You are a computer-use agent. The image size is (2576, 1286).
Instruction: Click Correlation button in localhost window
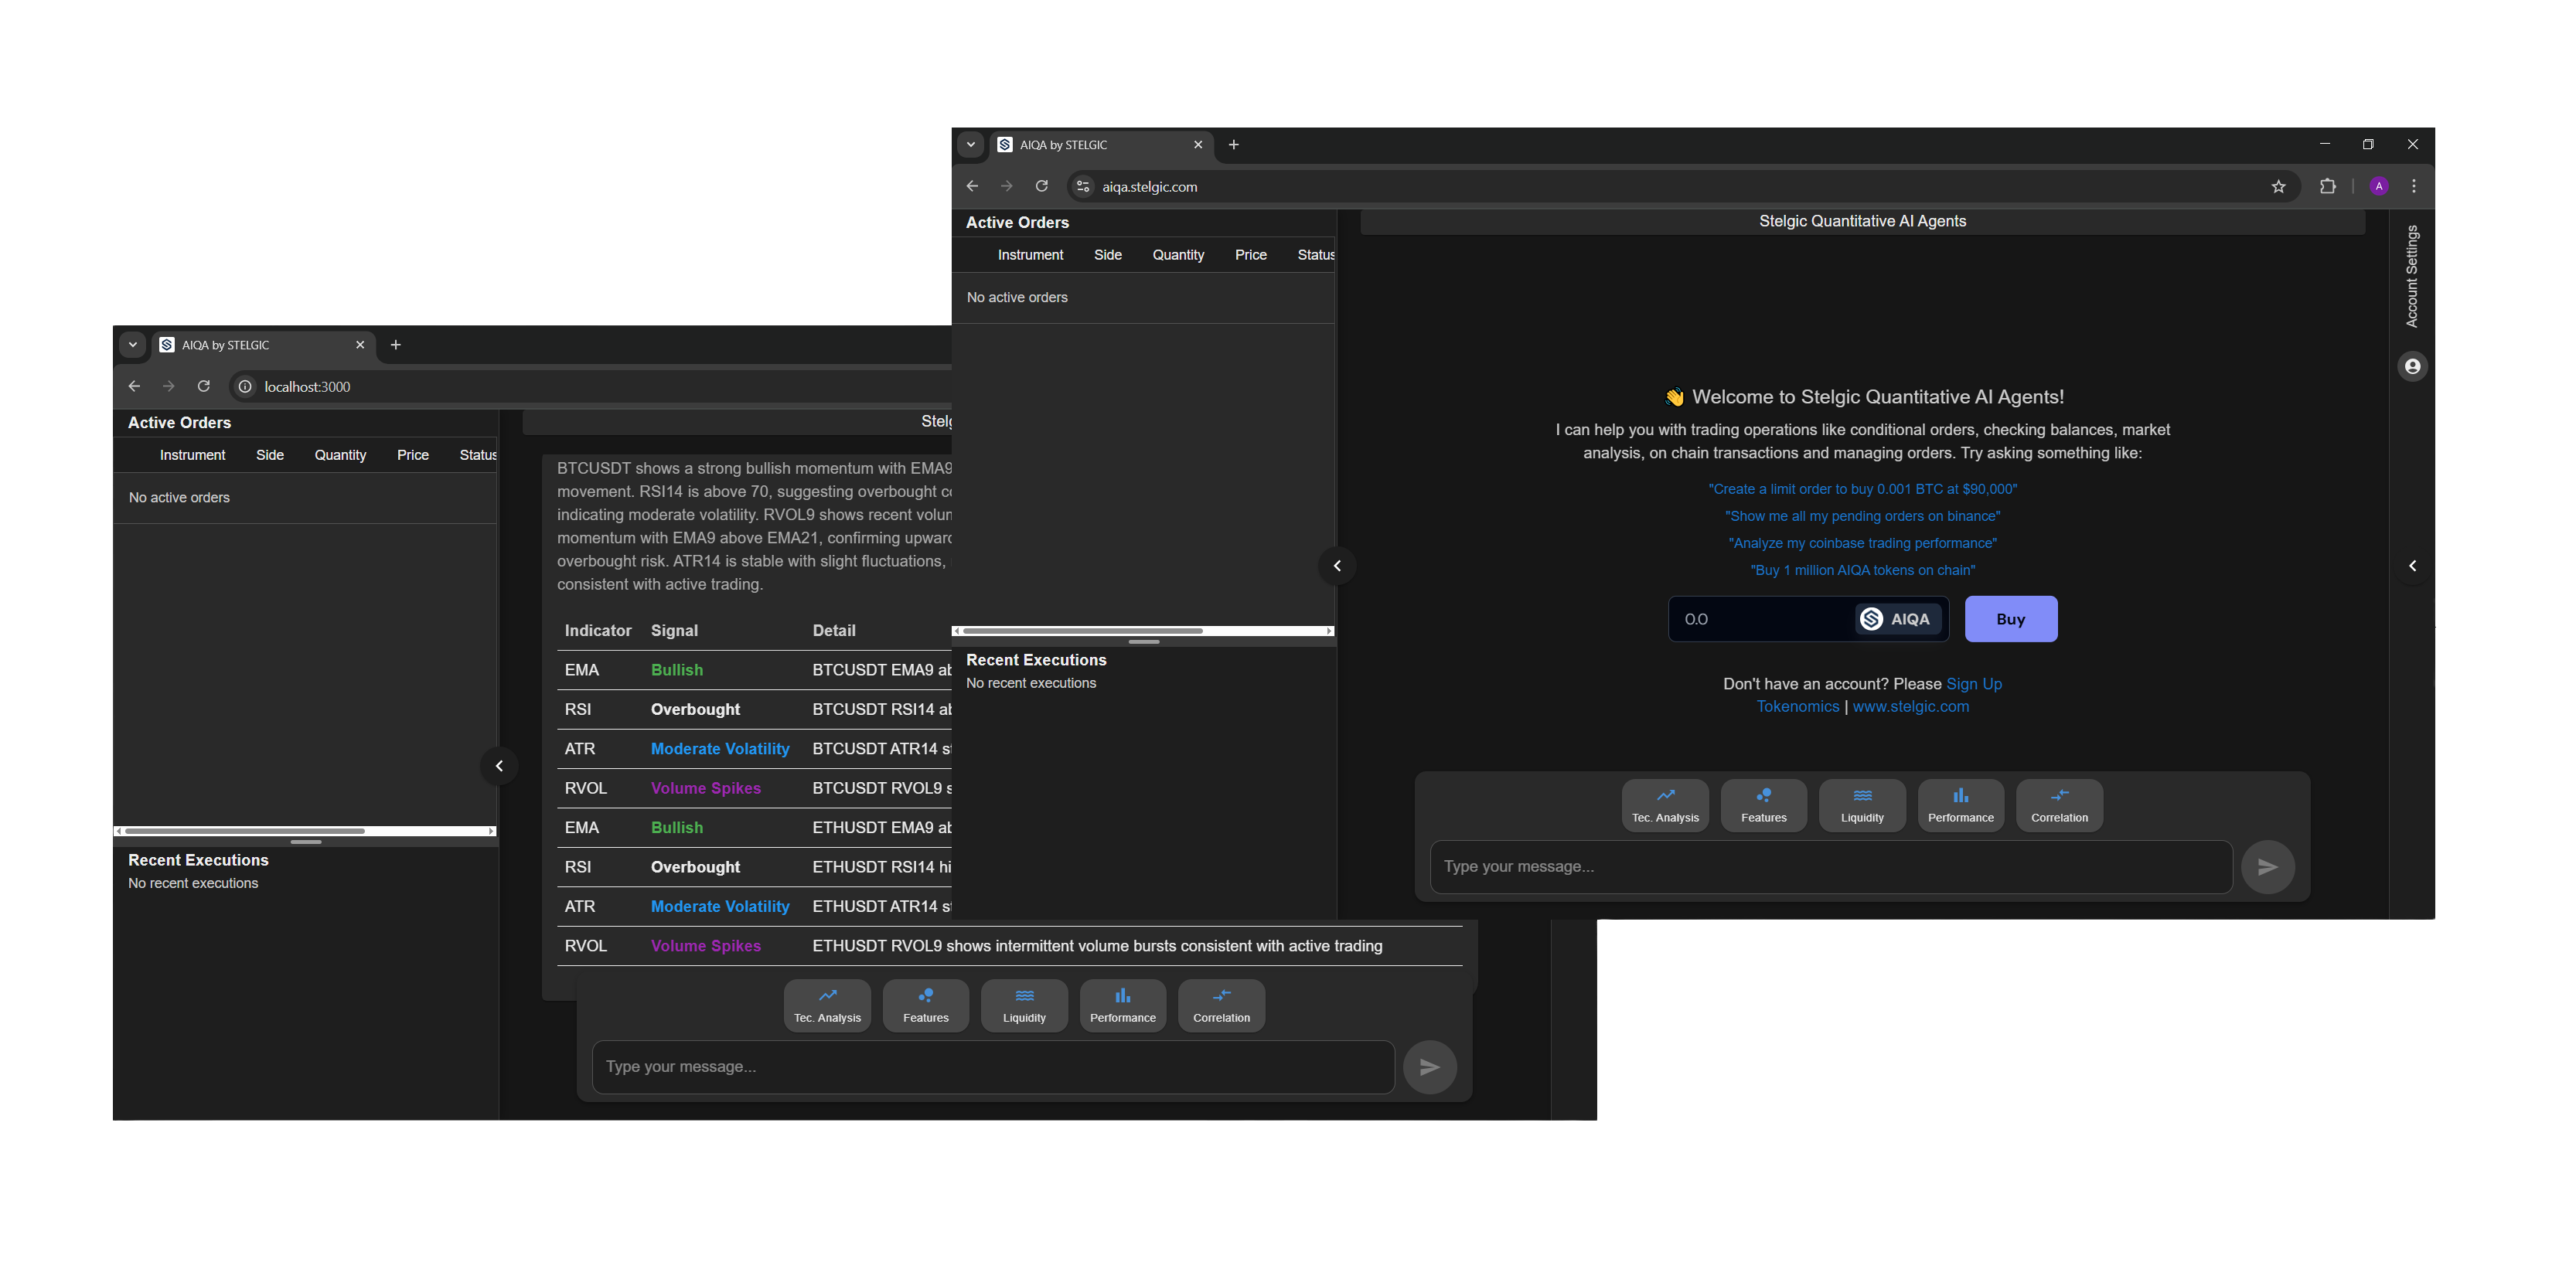(1221, 1005)
